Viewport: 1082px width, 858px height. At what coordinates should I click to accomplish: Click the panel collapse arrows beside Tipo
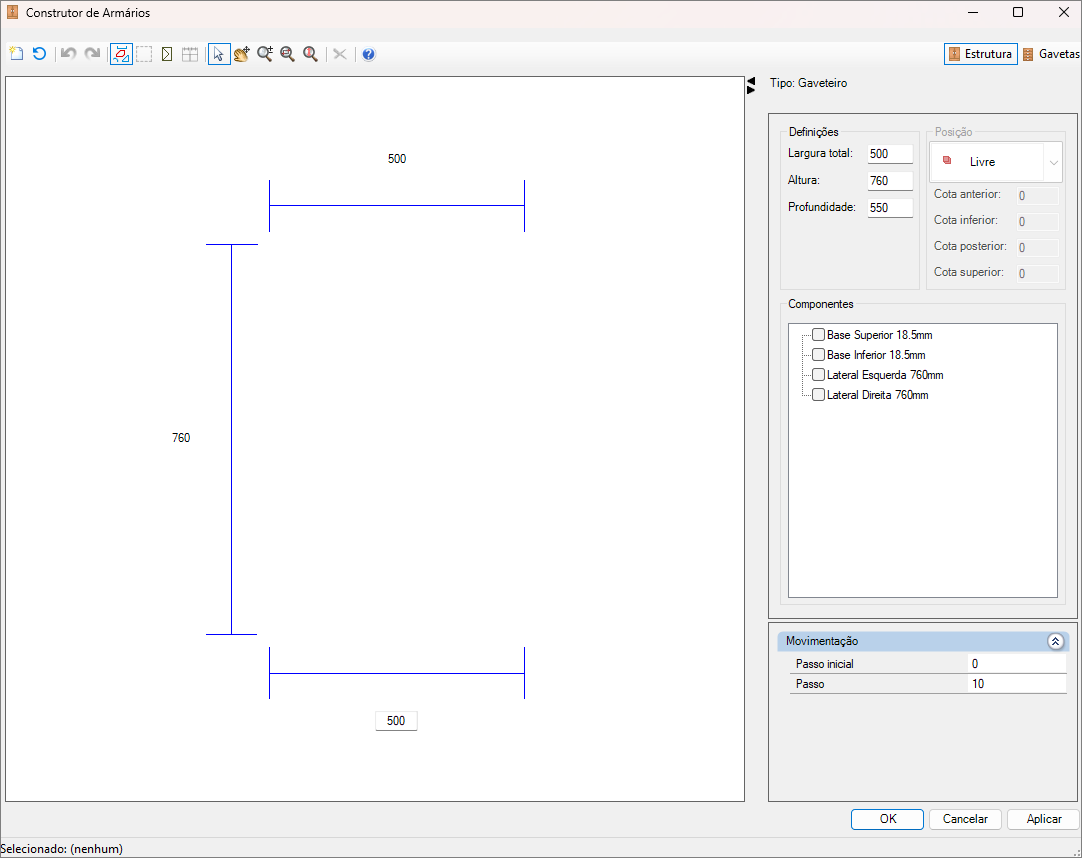(751, 85)
